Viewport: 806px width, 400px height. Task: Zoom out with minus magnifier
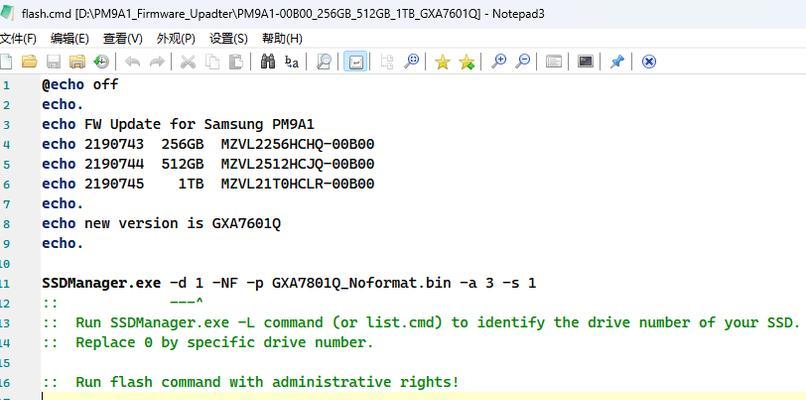(x=522, y=62)
